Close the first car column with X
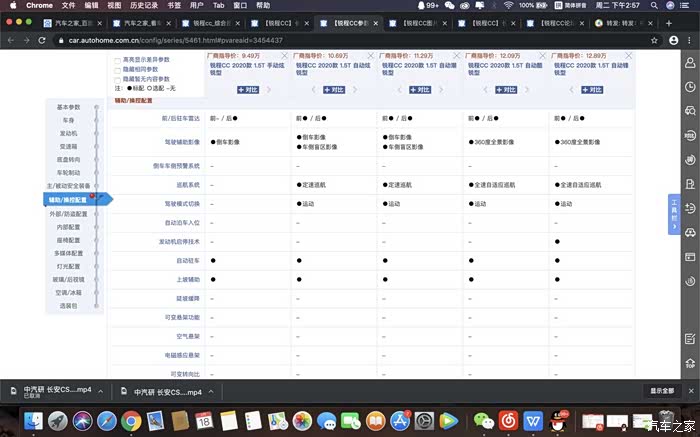Image resolution: width=700 pixels, height=437 pixels. tap(284, 56)
